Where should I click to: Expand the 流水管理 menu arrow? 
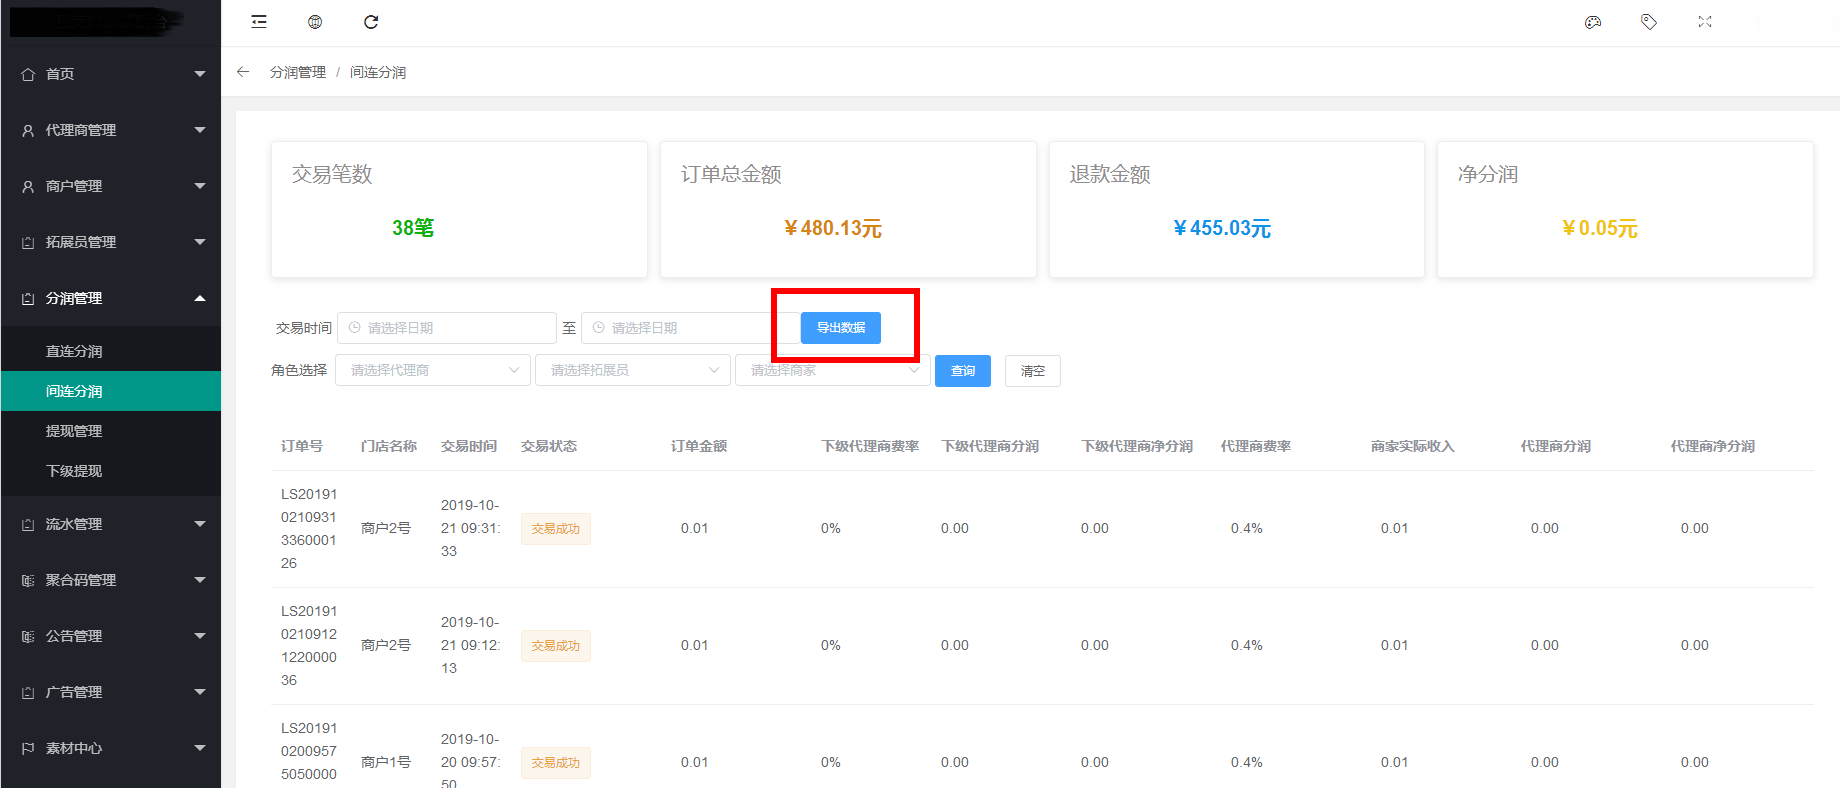(200, 524)
